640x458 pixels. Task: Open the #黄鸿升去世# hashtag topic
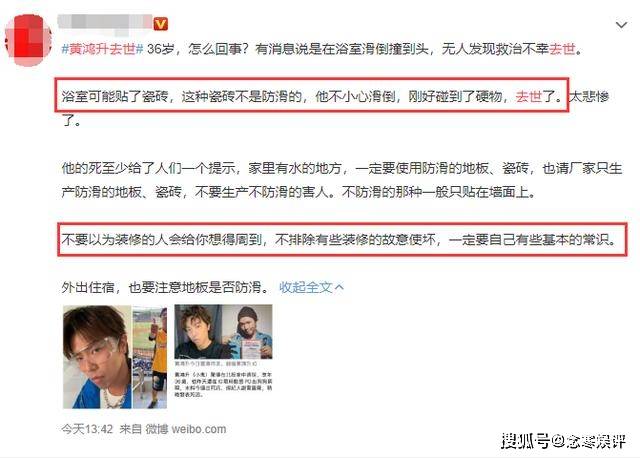tap(102, 49)
